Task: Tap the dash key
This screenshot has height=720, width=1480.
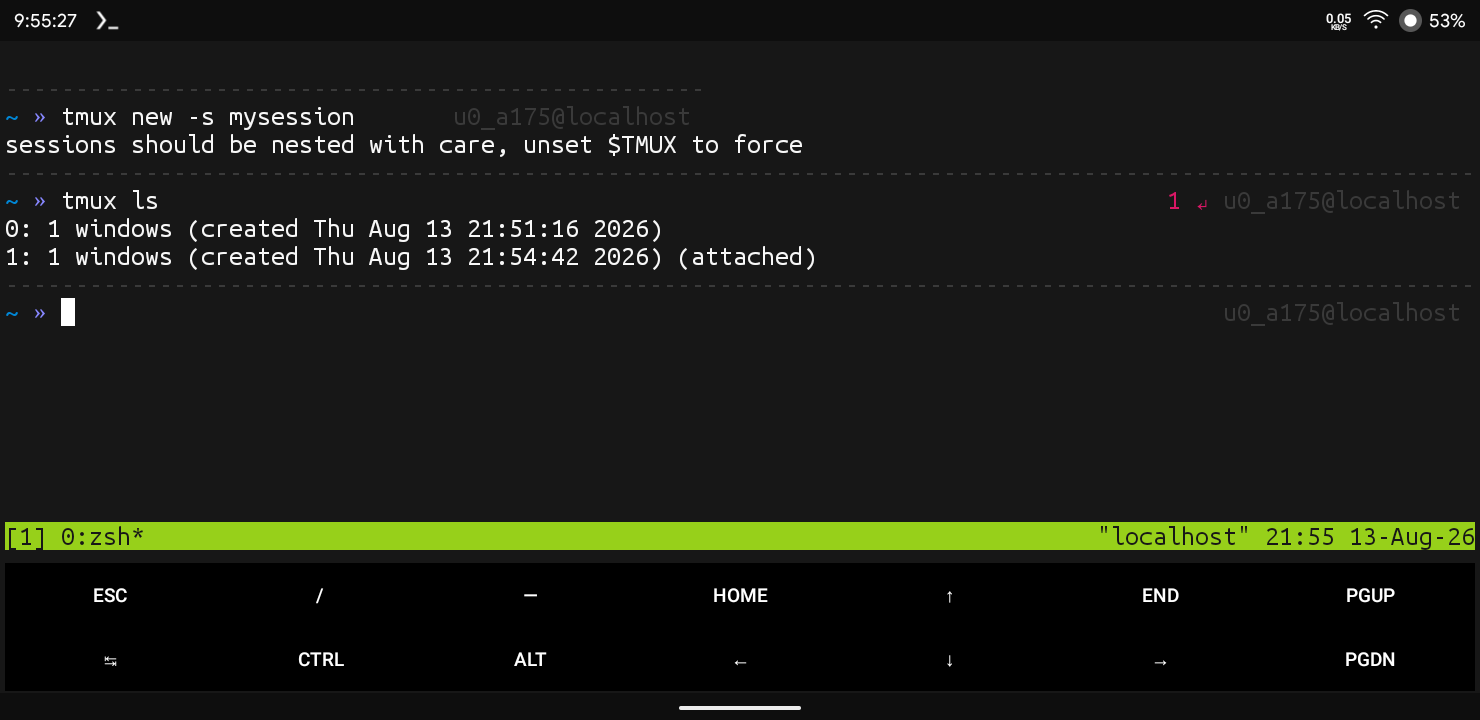Action: coord(530,595)
